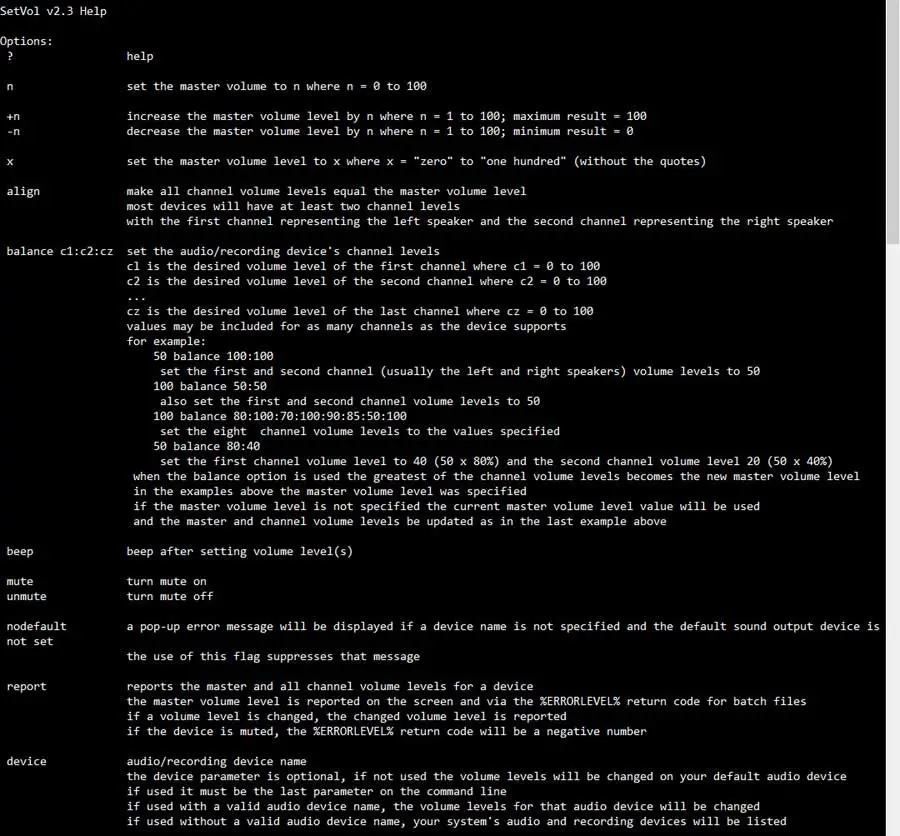Click 'also set the first and second channel' line
This screenshot has height=836, width=900.
(x=350, y=401)
